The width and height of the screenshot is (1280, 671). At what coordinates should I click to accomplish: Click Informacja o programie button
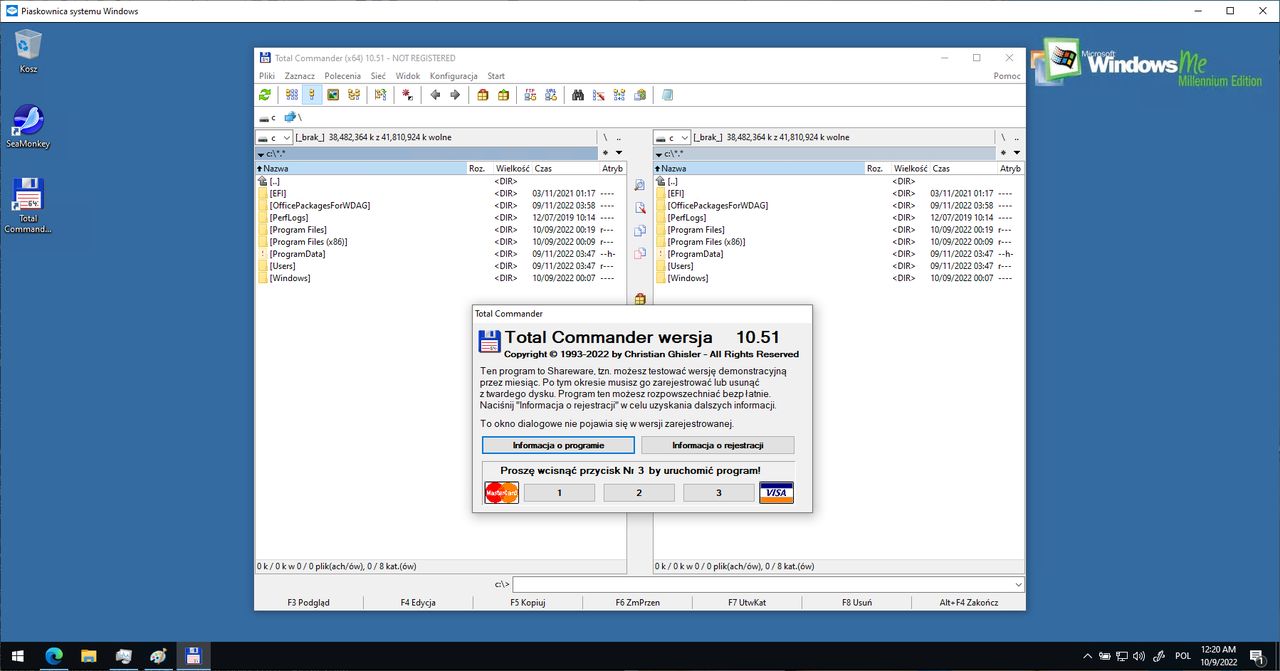tap(558, 445)
